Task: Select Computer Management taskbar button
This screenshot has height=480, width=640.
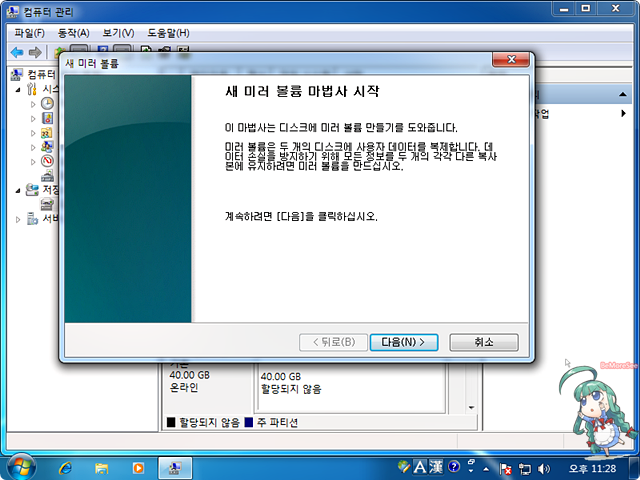Action: click(175, 467)
